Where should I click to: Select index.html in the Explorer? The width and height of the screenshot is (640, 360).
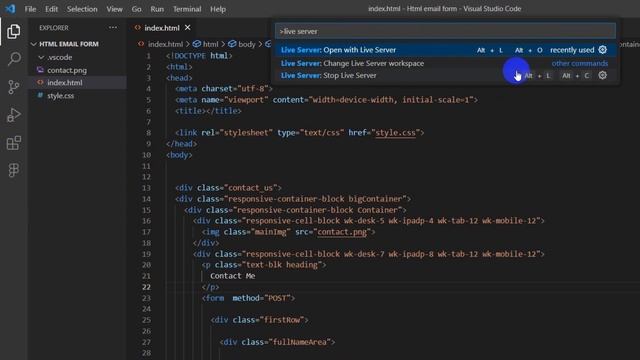[65, 82]
